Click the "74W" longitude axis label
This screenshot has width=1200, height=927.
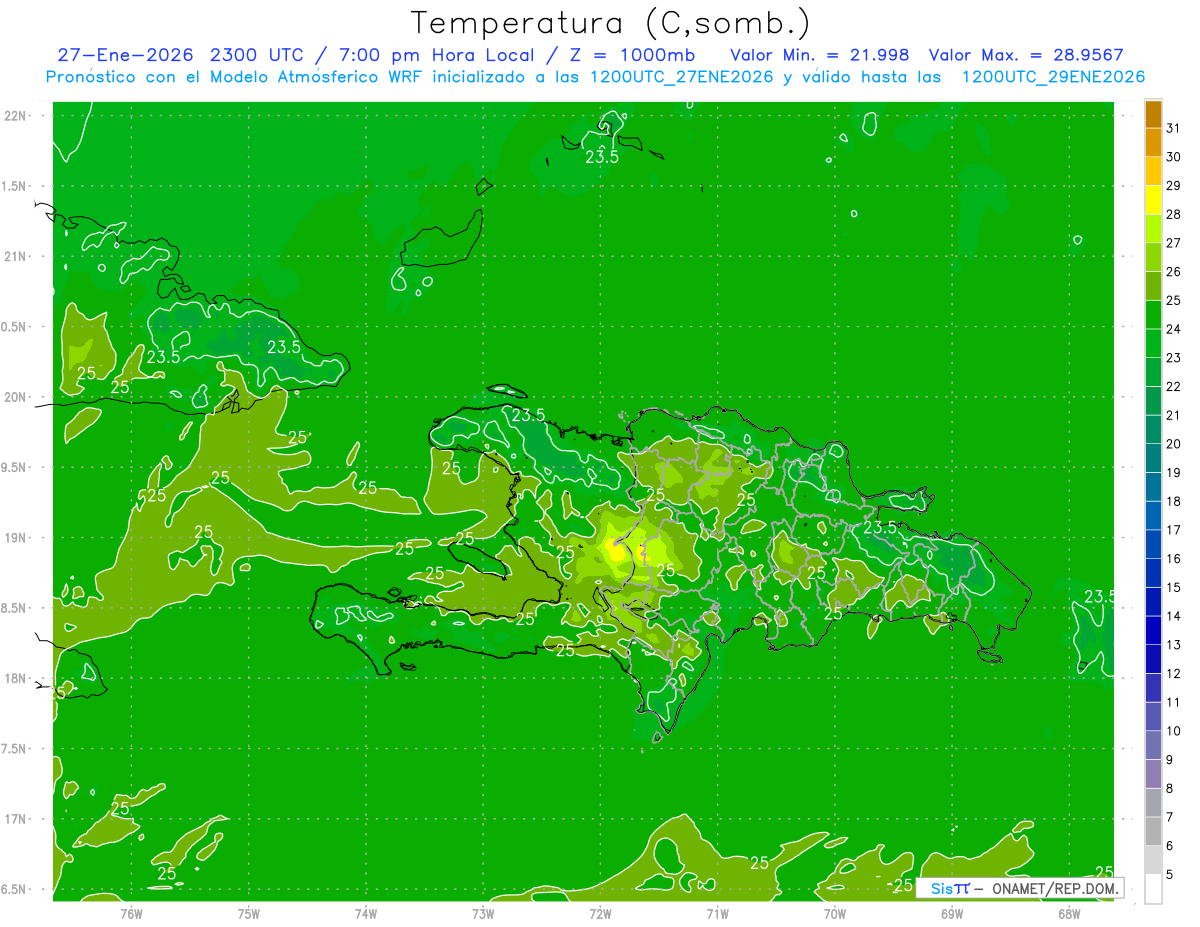tap(366, 914)
